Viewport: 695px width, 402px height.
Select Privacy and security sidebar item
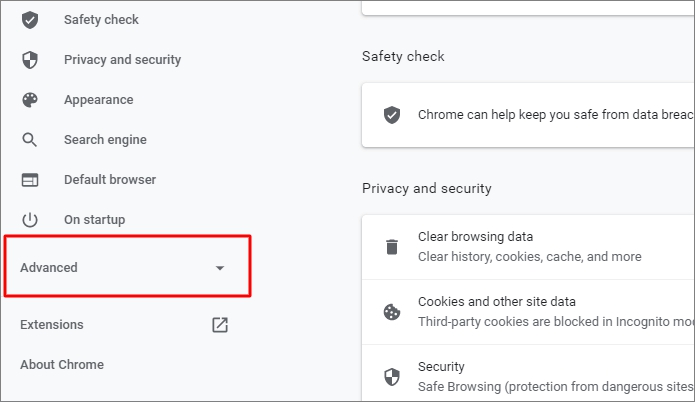122,60
